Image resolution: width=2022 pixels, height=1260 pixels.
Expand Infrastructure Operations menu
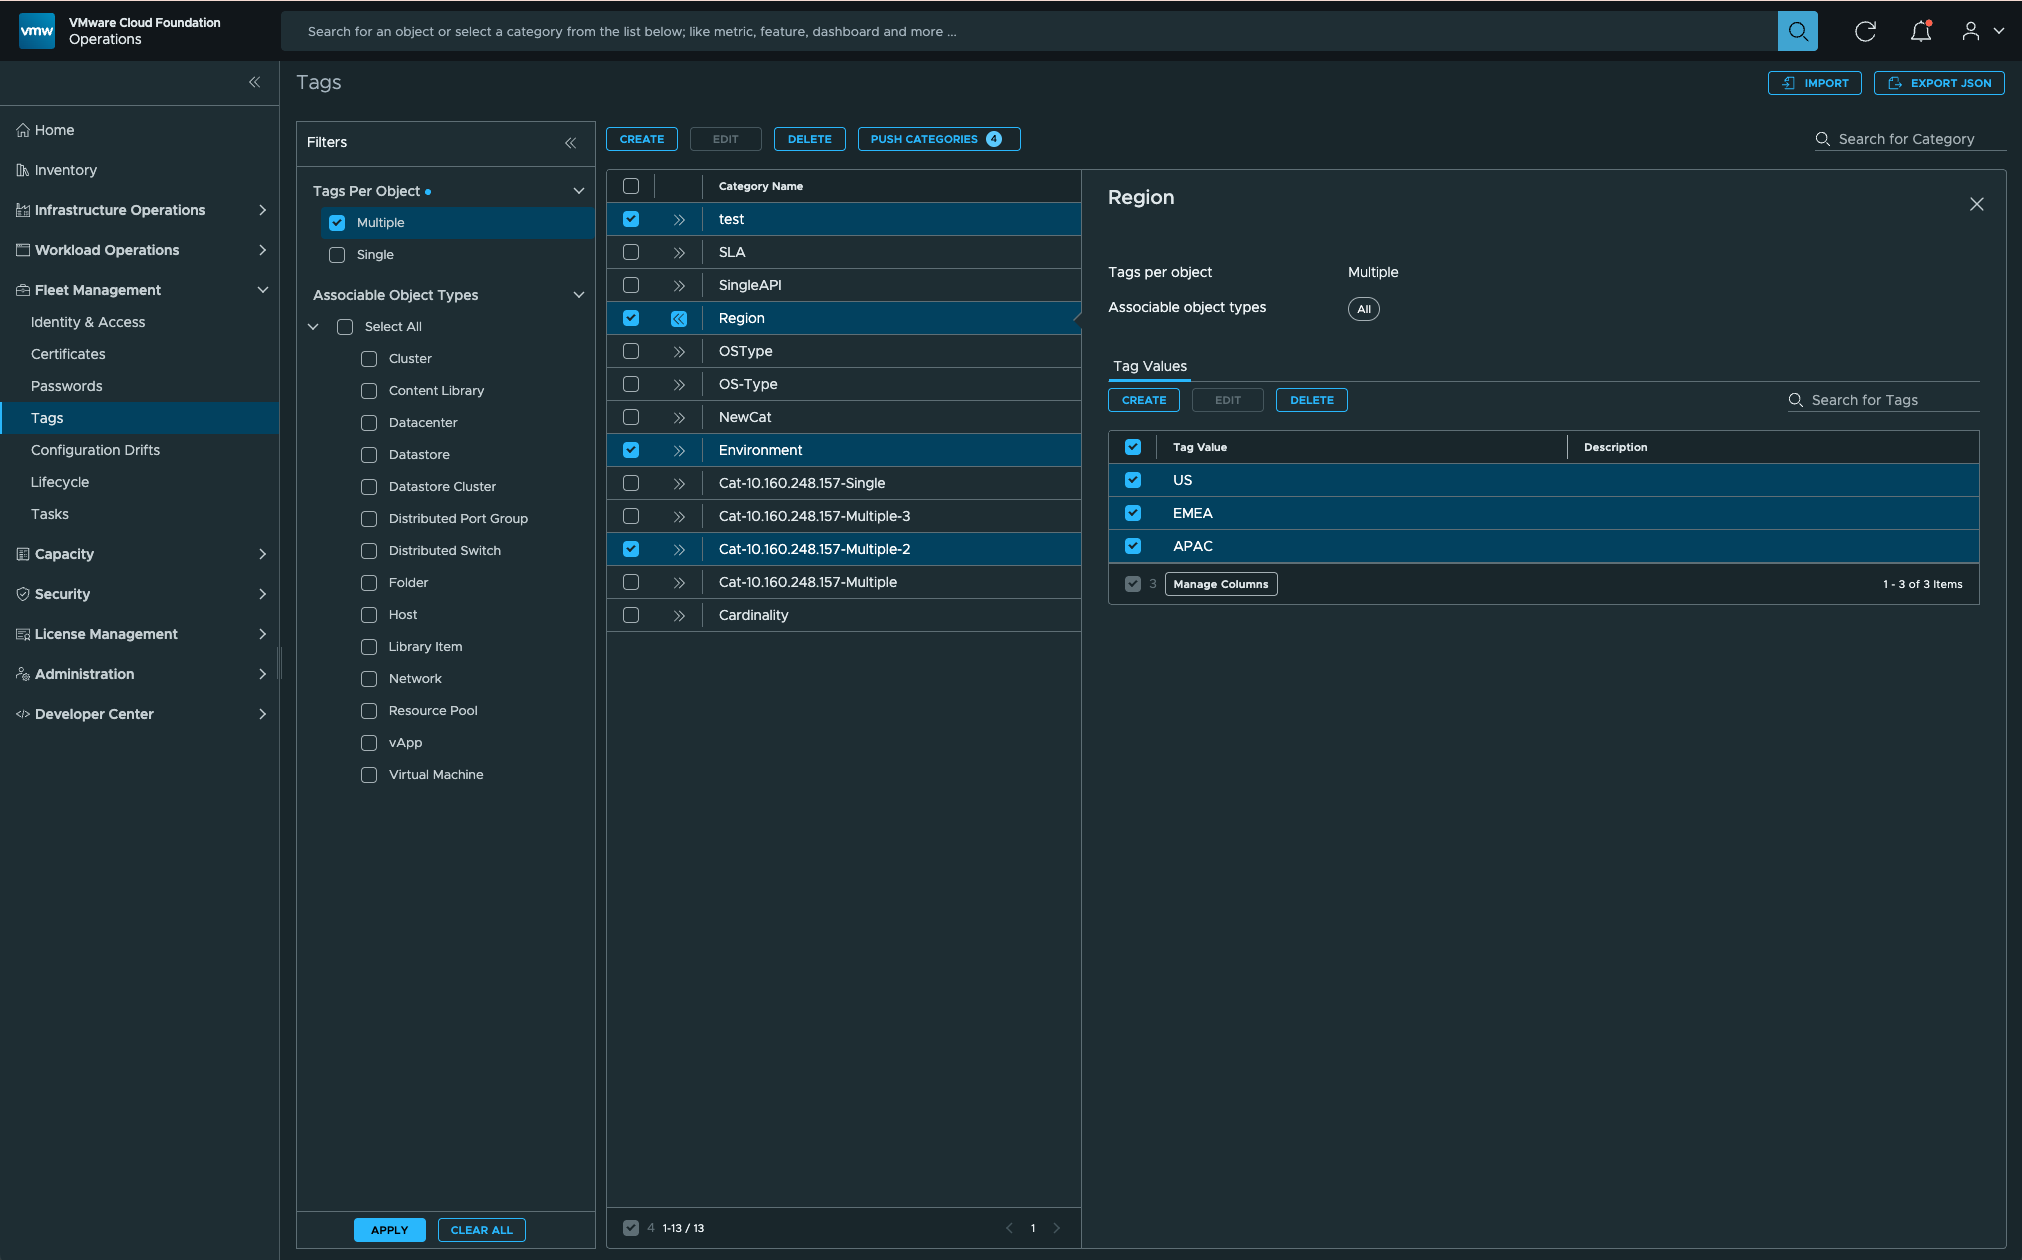click(262, 210)
